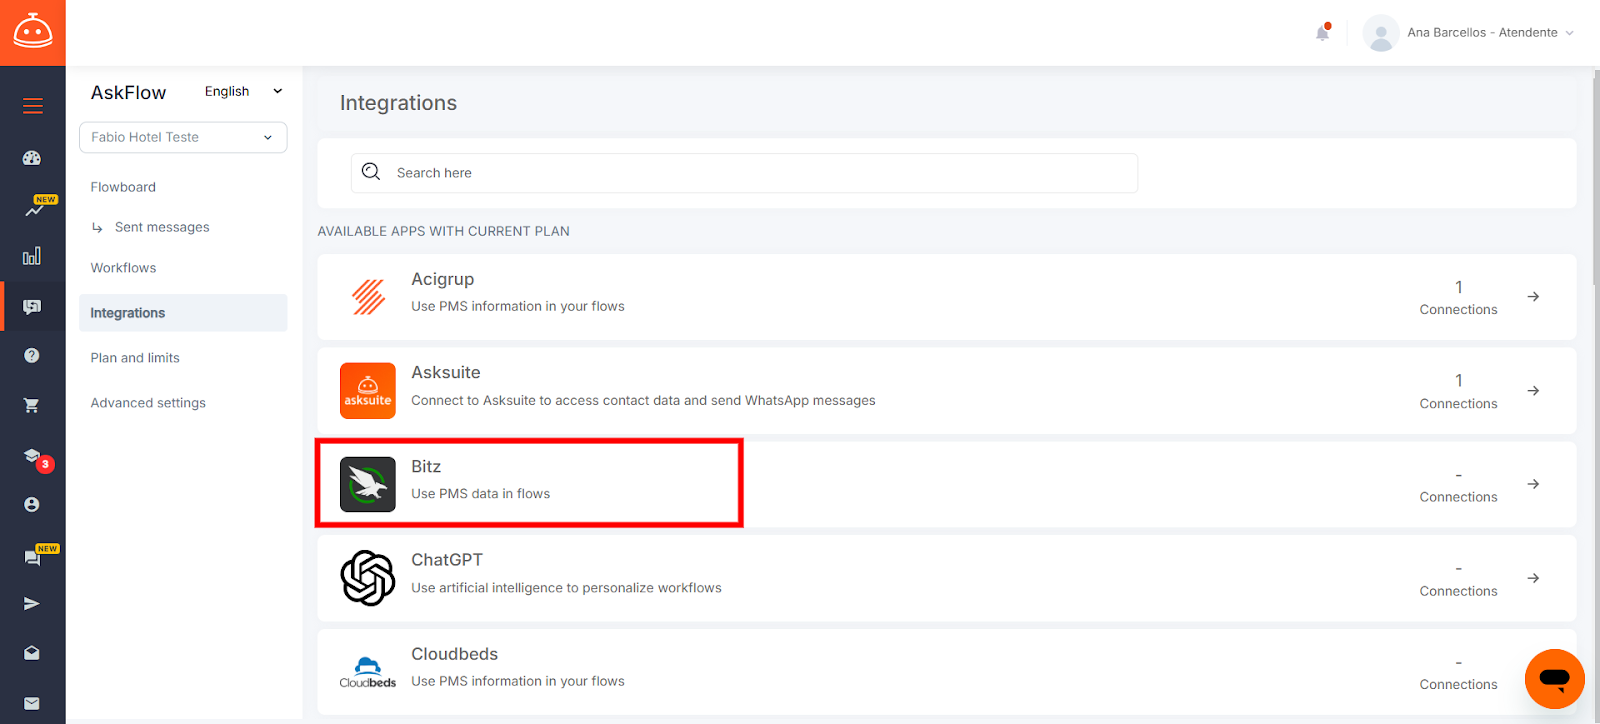Screen dimensions: 1600x724
Task: Select Plan and limits menu item
Action: tap(135, 358)
